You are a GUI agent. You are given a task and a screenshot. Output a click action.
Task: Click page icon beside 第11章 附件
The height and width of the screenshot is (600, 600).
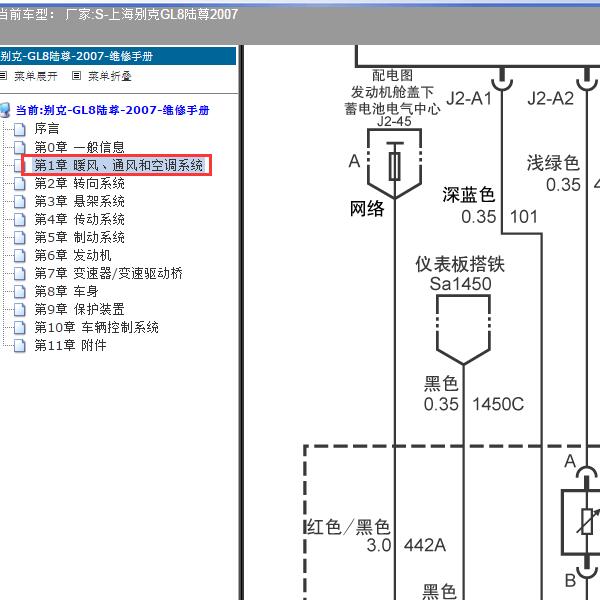point(20,346)
